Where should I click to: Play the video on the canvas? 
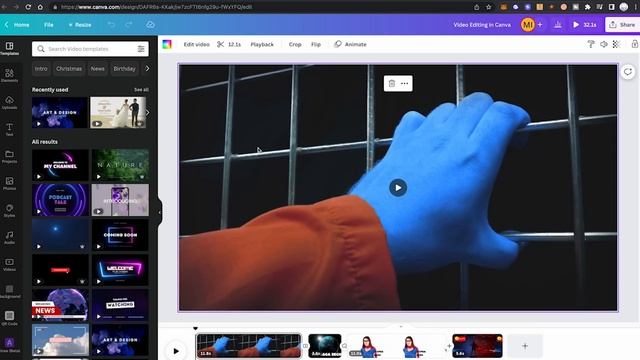(398, 188)
